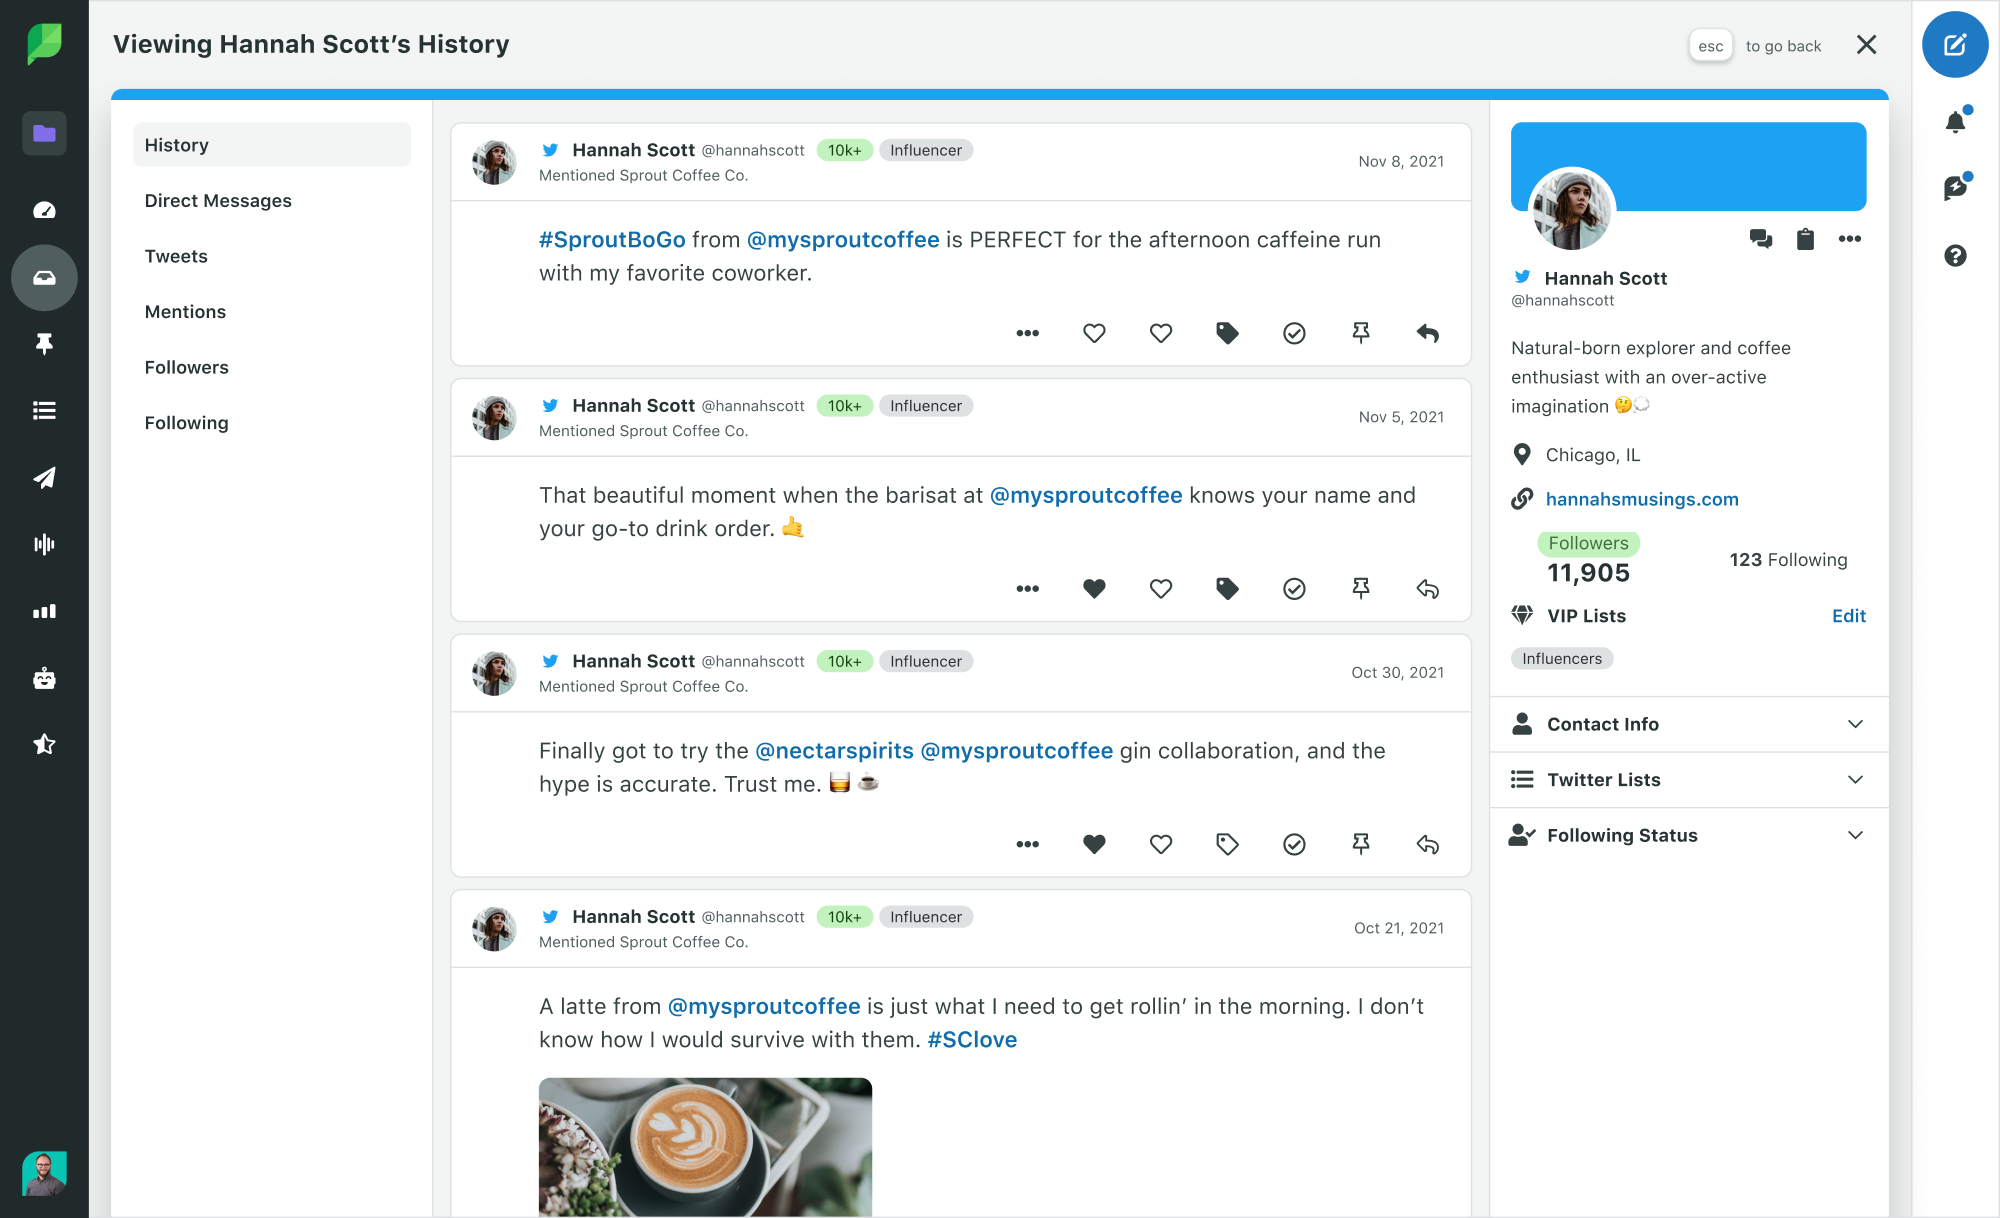Switch to Direct Messages tab
Image resolution: width=2000 pixels, height=1218 pixels.
[218, 201]
